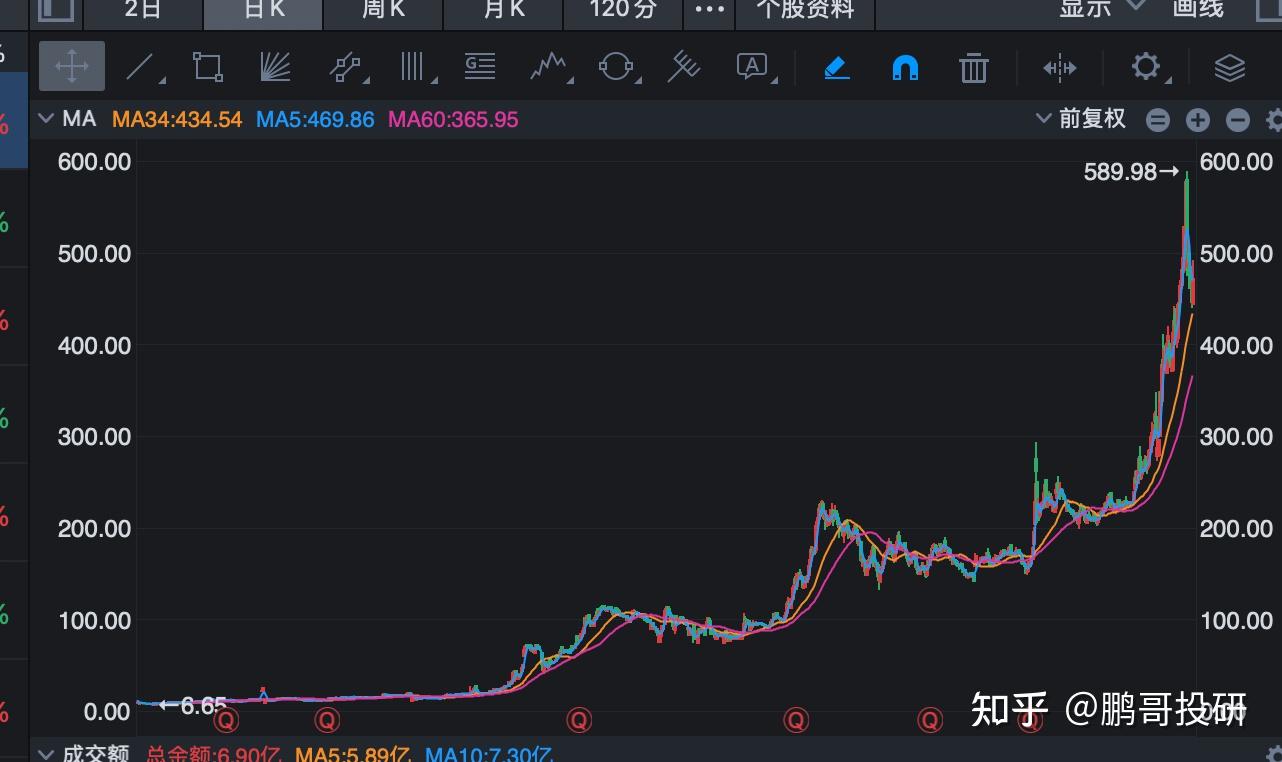1282x762 pixels.
Task: Select the text annotation tool
Action: 751,64
